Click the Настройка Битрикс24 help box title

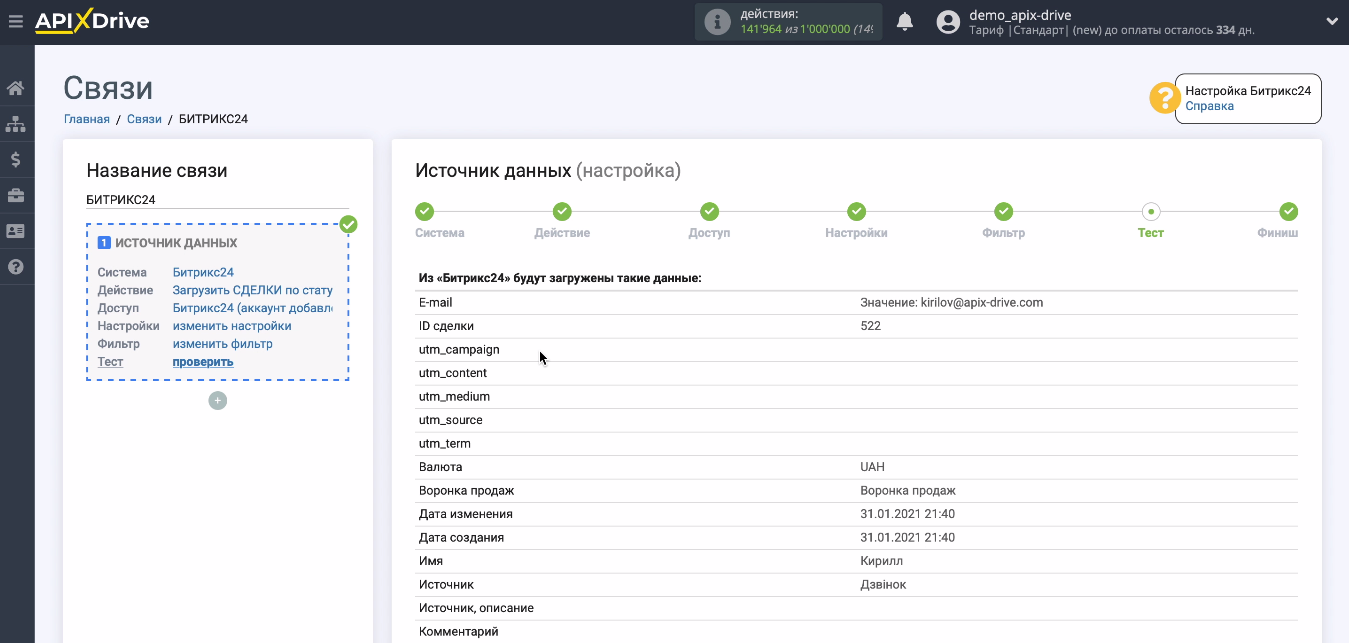coord(1248,91)
